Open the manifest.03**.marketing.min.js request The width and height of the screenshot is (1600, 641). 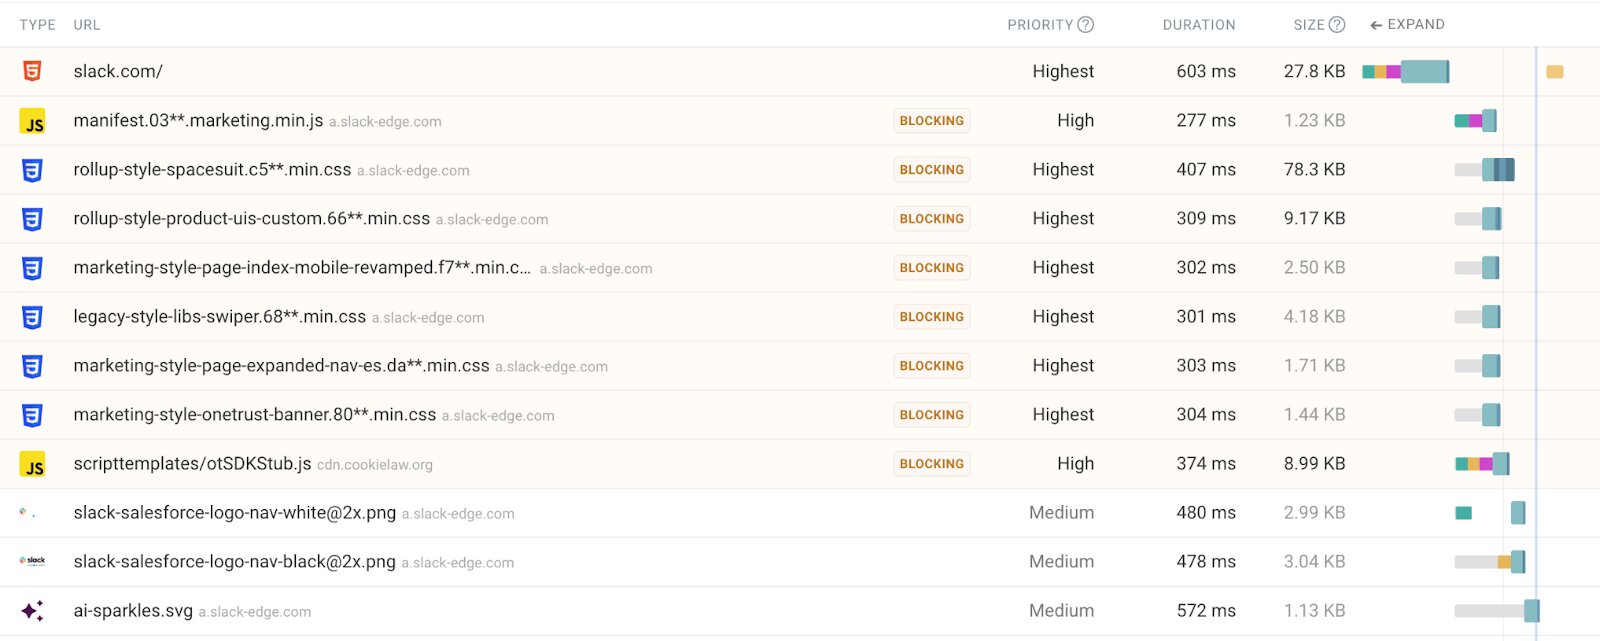[198, 120]
